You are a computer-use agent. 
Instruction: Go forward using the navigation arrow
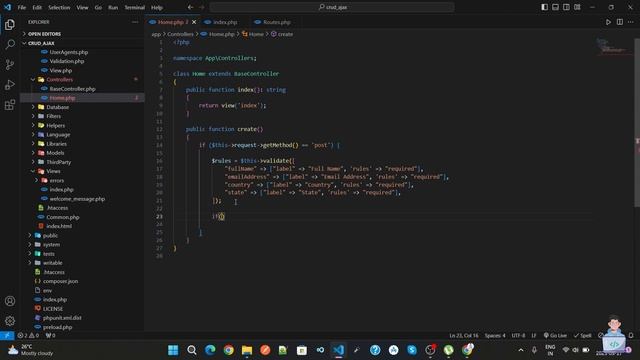[x=202, y=7]
